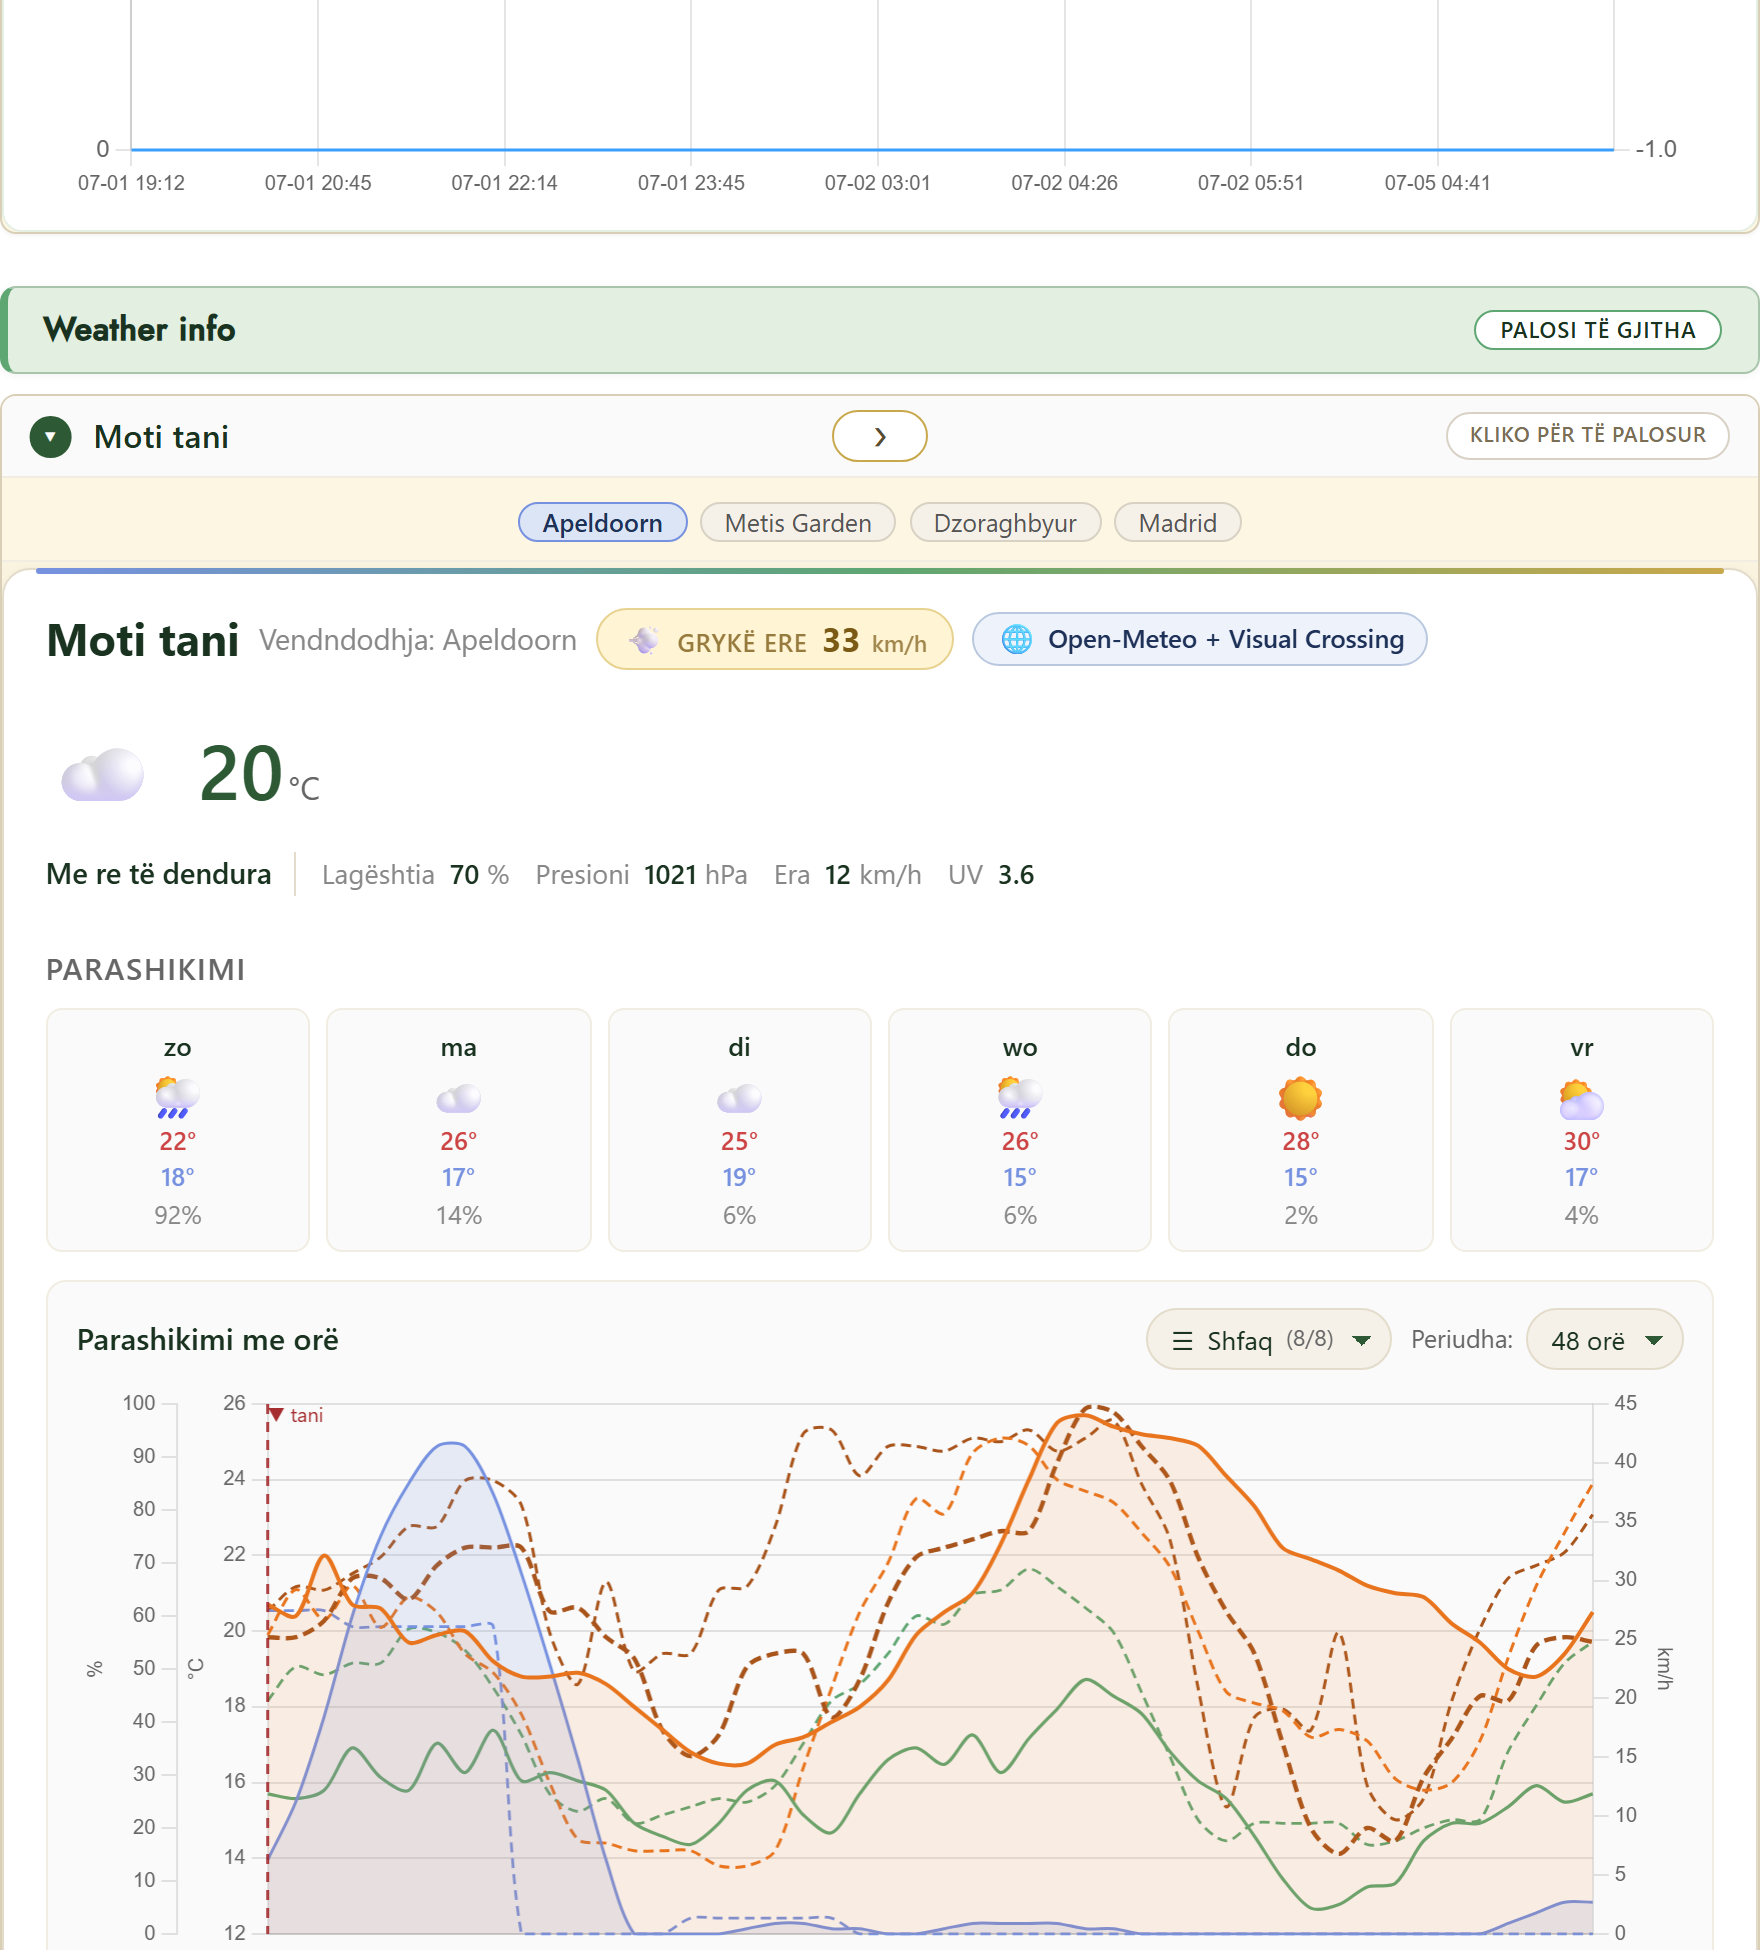Click the tani marker on chart
Image resolution: width=1760 pixels, height=1950 pixels.
[296, 1415]
